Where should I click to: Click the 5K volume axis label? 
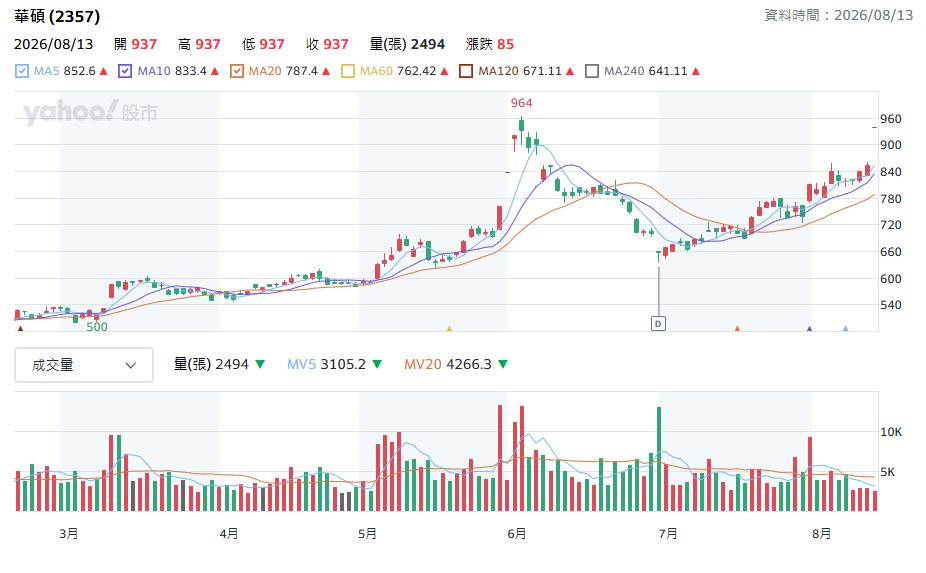(888, 472)
